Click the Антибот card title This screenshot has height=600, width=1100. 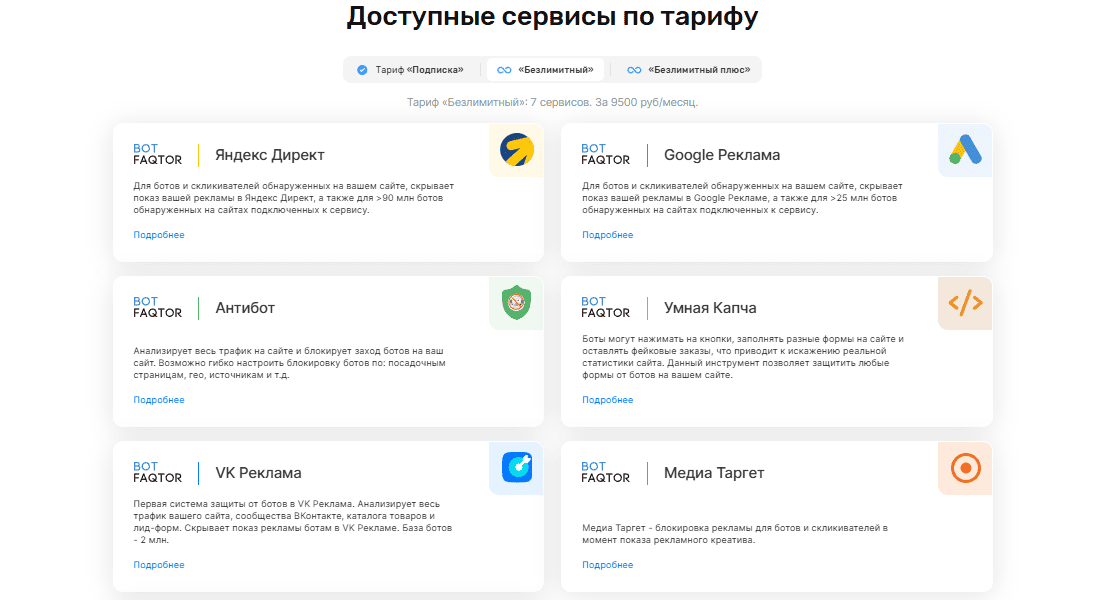click(245, 308)
